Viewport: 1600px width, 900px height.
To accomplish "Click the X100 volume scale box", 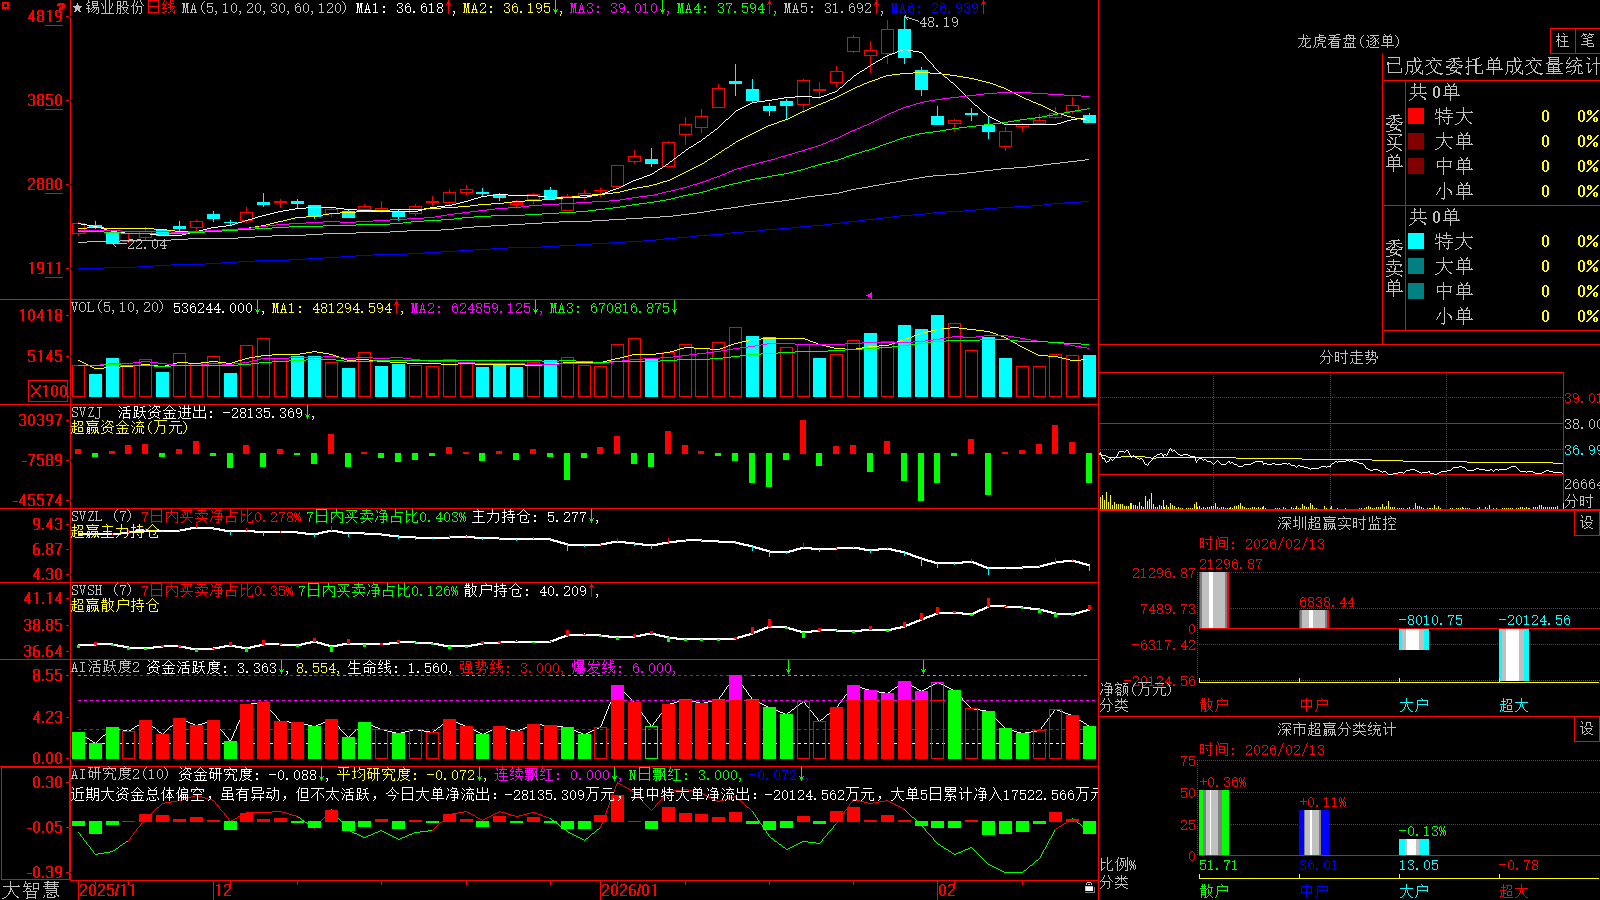I will tap(49, 391).
